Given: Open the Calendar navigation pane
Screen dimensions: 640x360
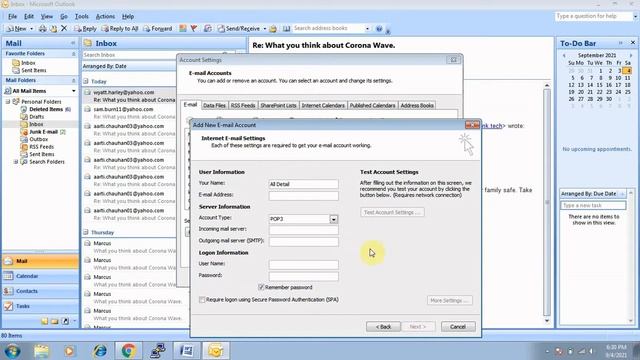Looking at the screenshot, I should (40, 276).
